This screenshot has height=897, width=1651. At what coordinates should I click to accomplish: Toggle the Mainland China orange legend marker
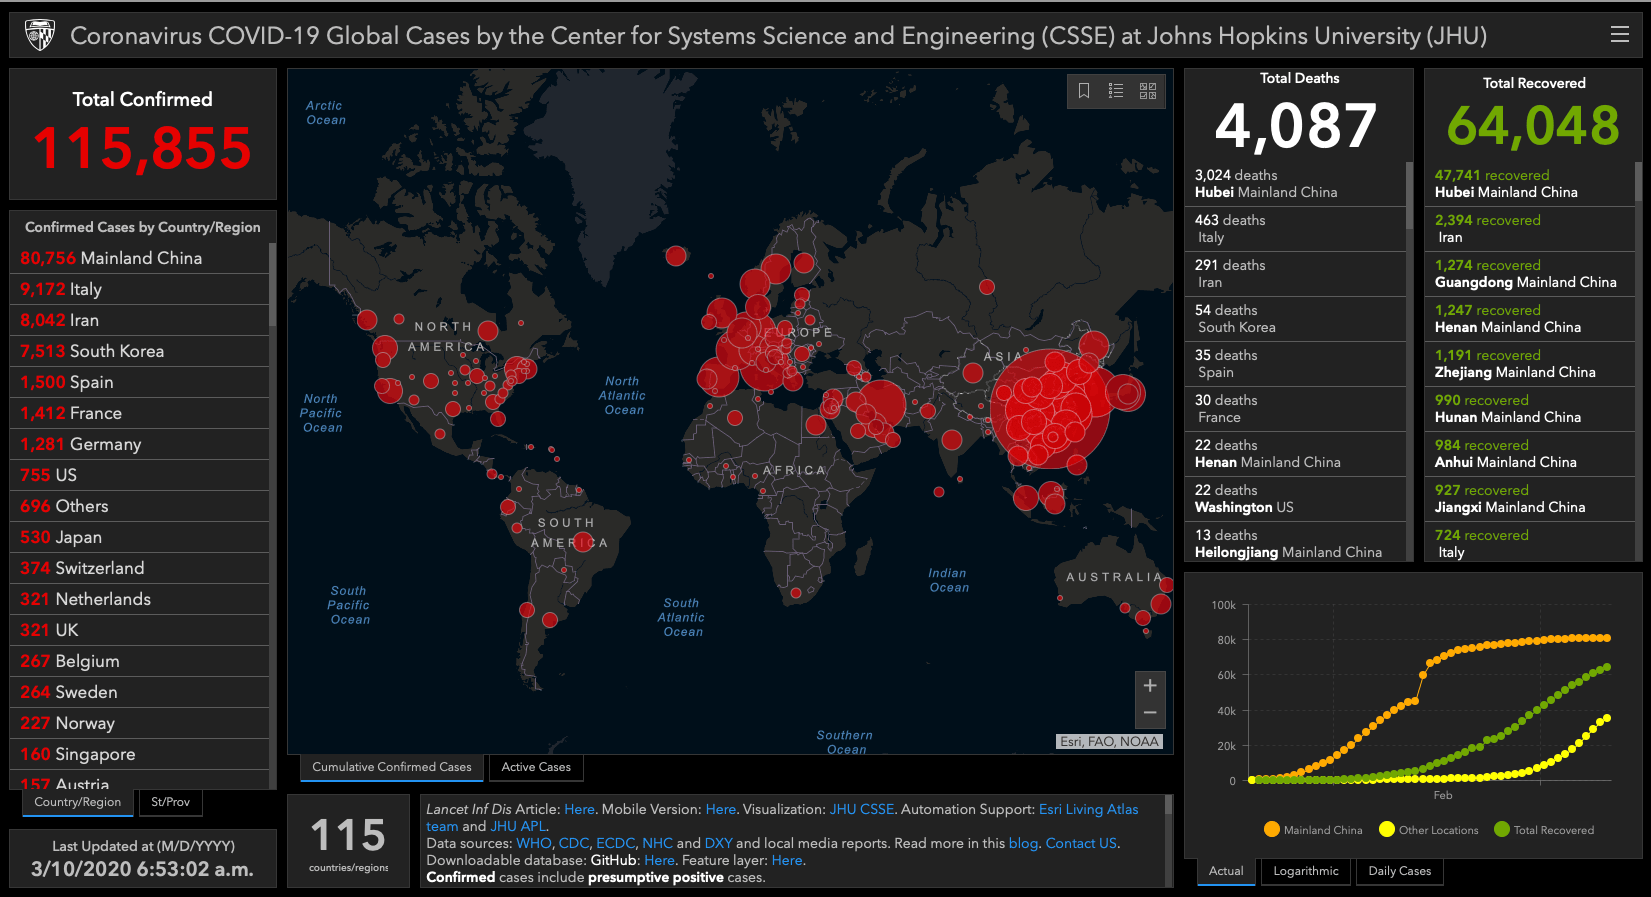tap(1272, 829)
